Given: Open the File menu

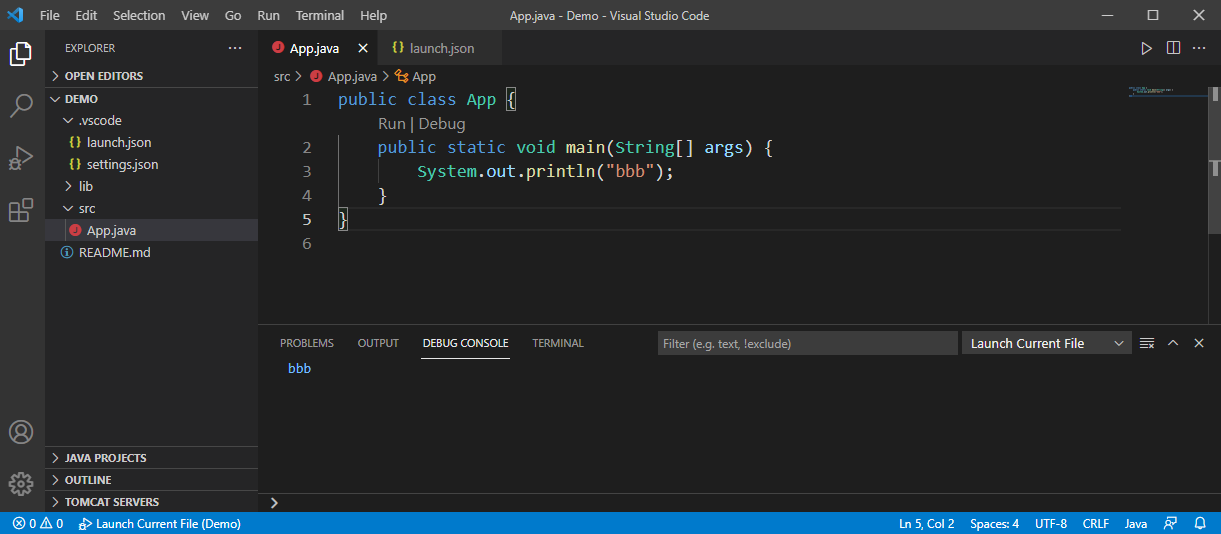Looking at the screenshot, I should 50,15.
